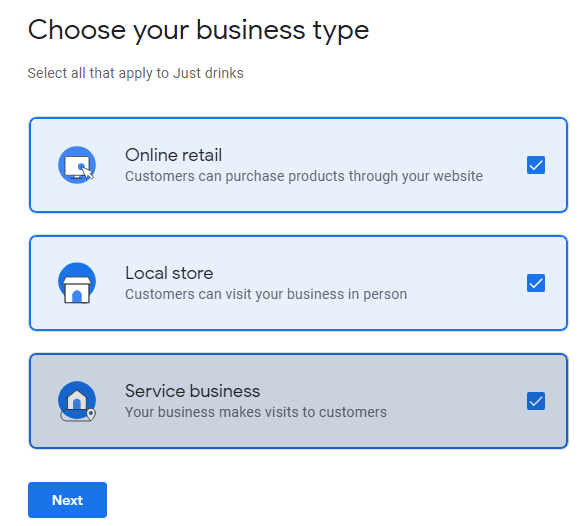Select the Online retail title text

pyautogui.click(x=174, y=155)
